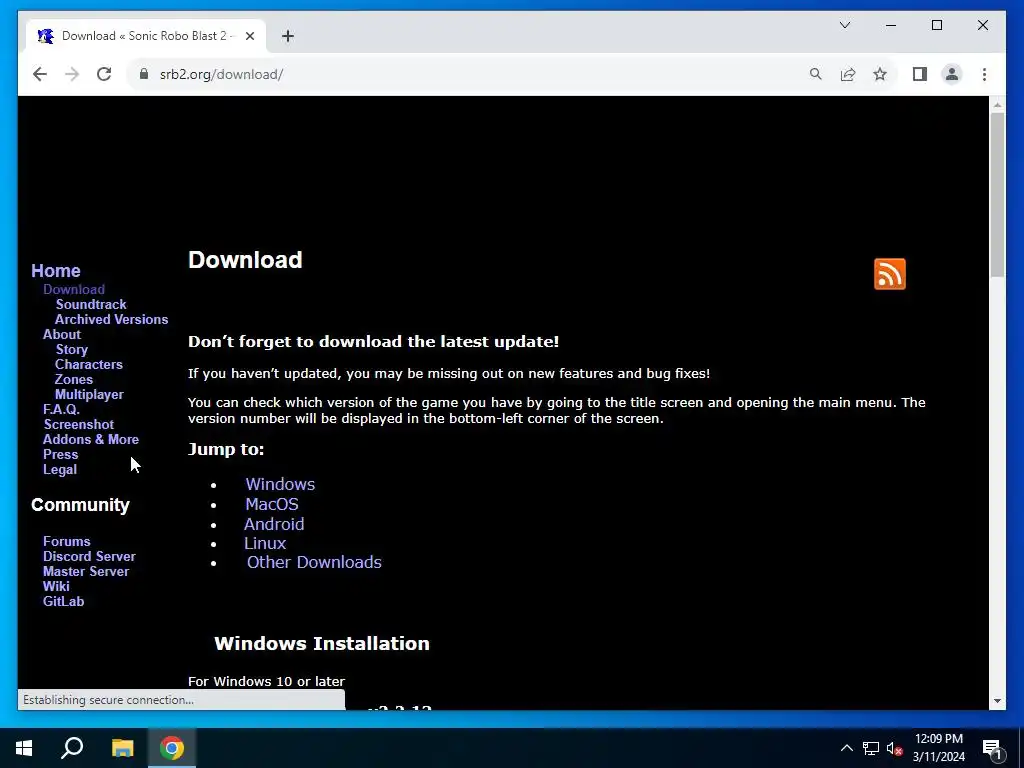The height and width of the screenshot is (768, 1024).
Task: Open the Discord Server link
Action: pyautogui.click(x=89, y=556)
